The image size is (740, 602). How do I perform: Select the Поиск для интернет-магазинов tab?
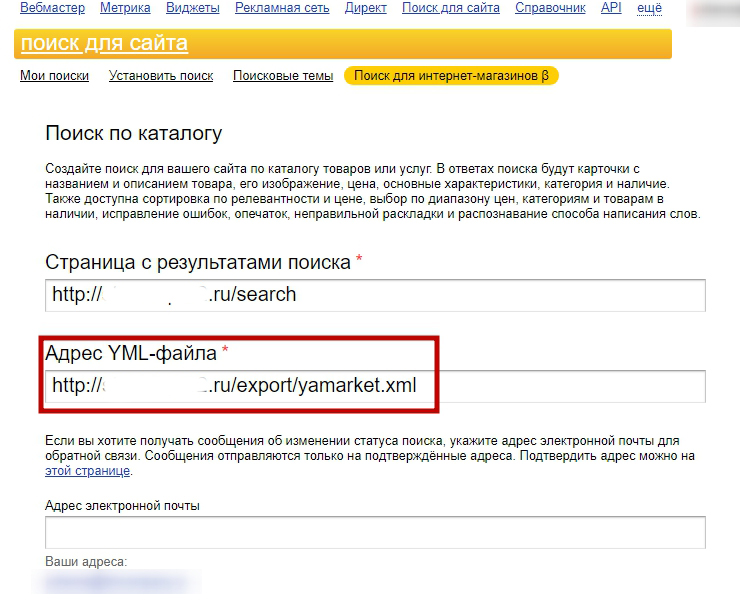point(451,76)
